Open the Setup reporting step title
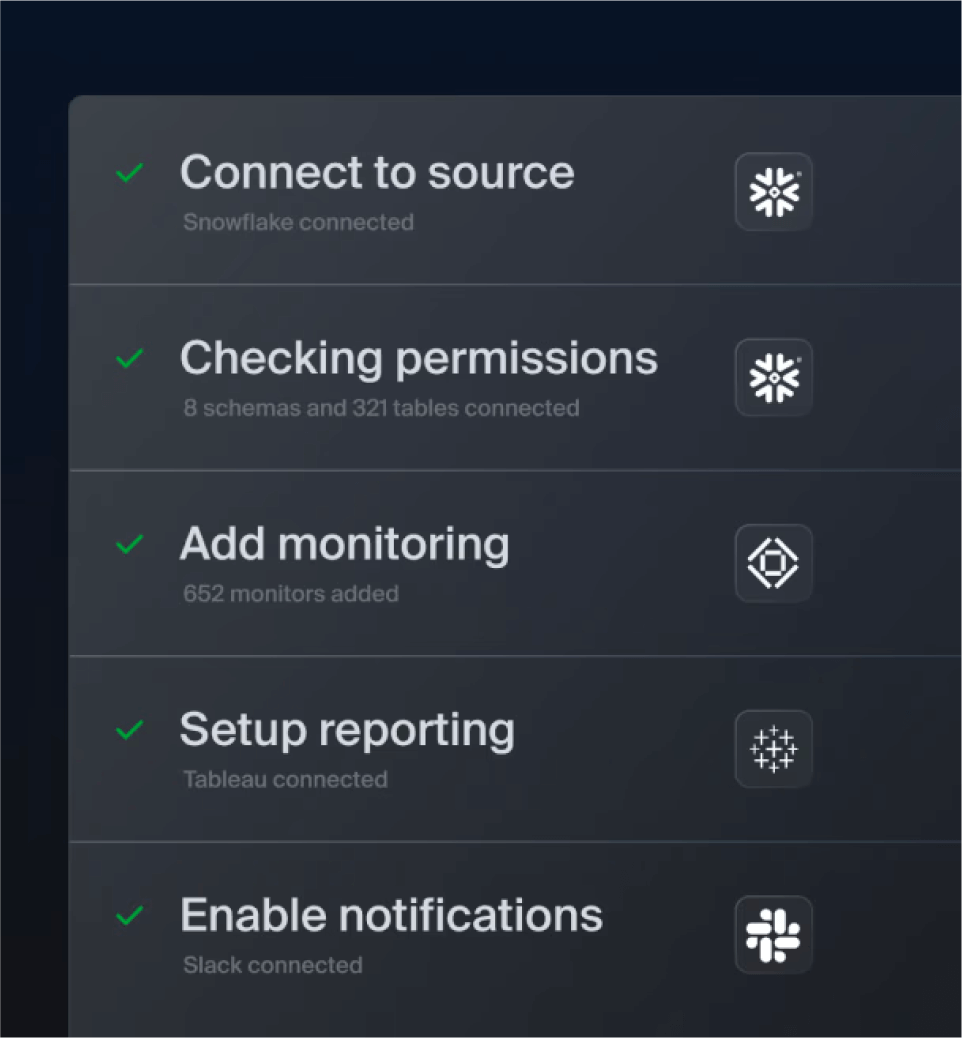 (x=347, y=730)
